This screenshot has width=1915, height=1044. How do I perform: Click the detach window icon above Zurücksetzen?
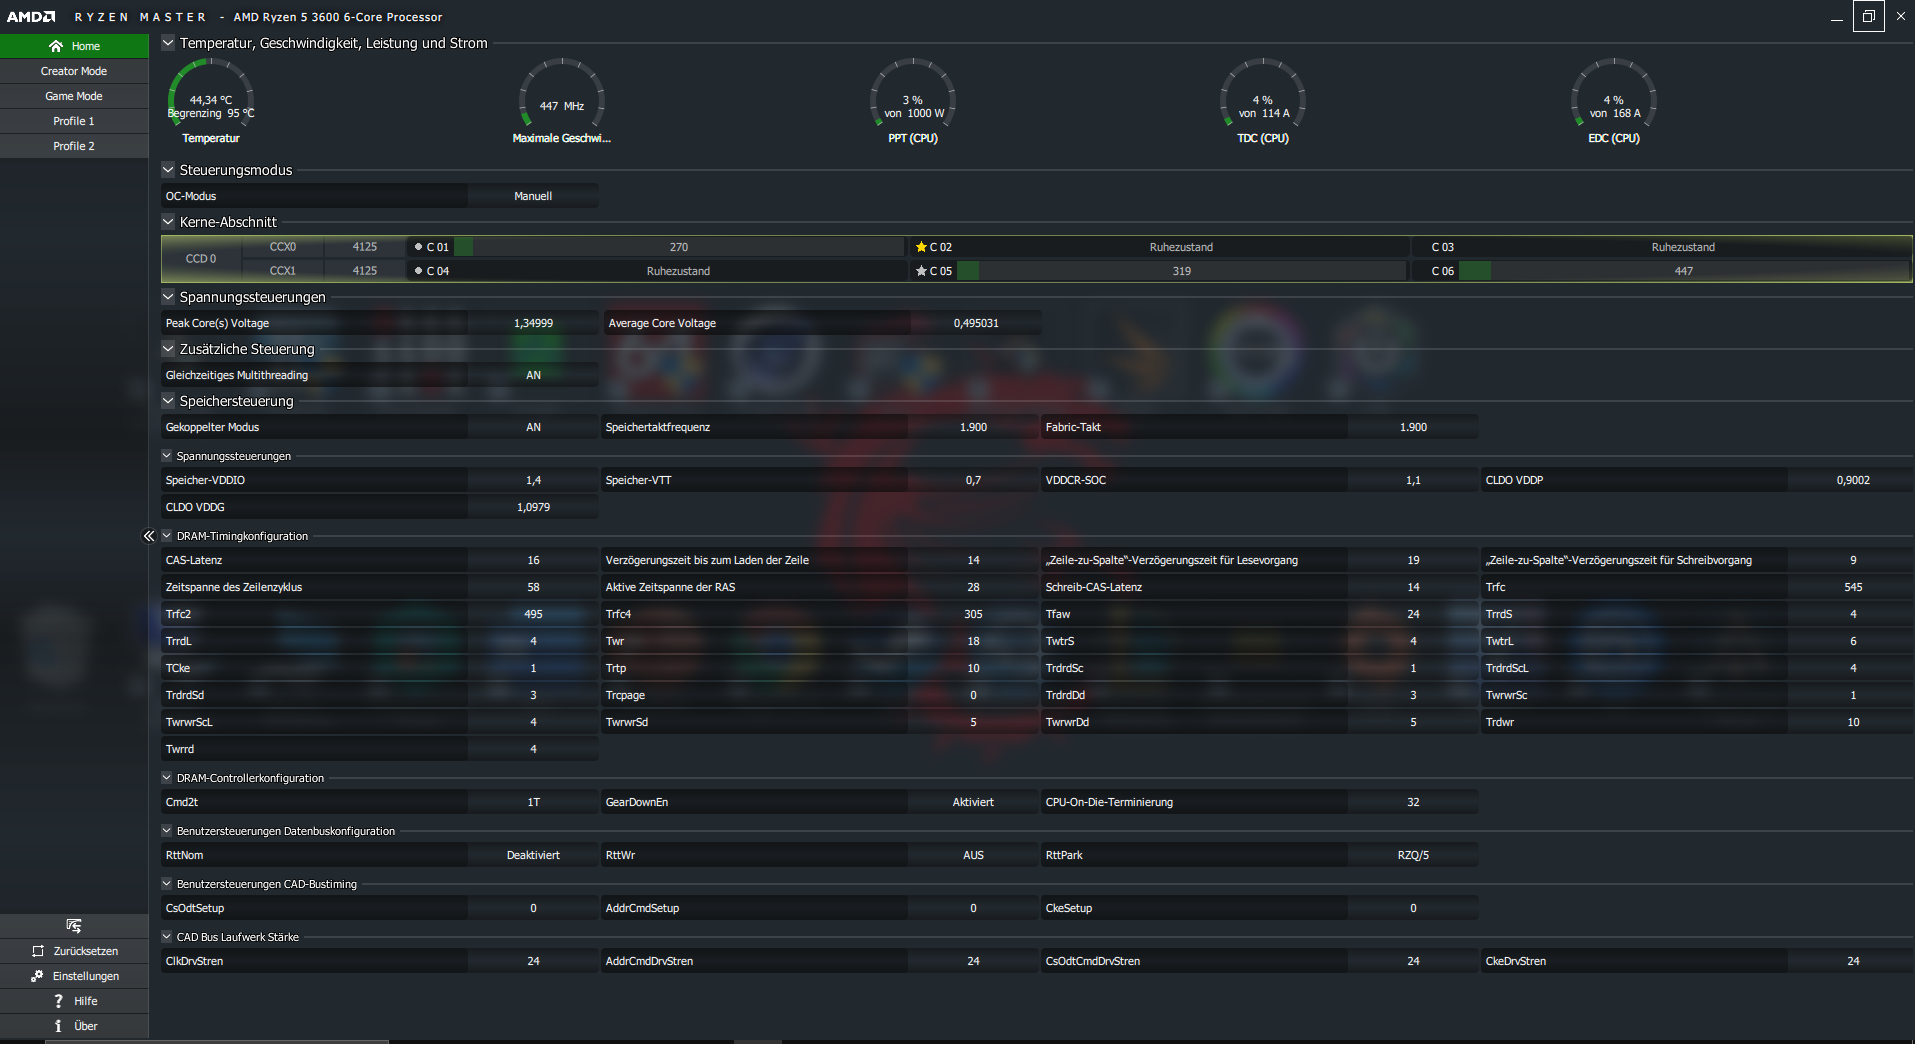coord(74,926)
